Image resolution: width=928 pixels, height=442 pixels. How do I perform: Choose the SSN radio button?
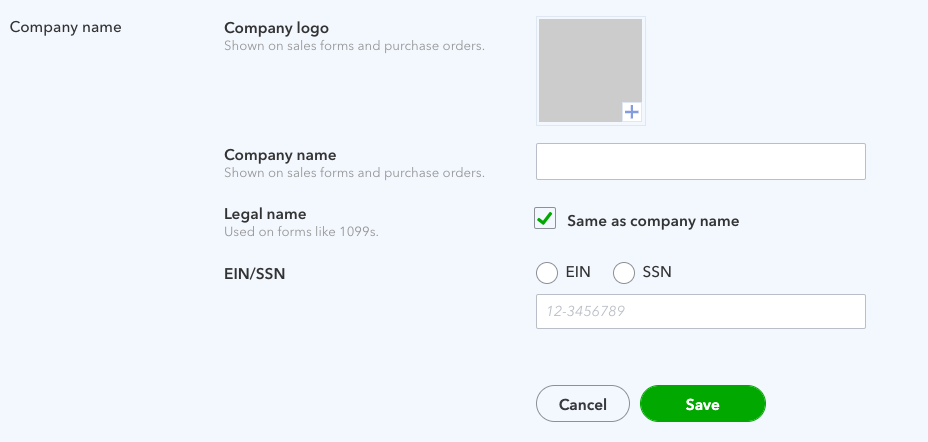[x=624, y=273]
